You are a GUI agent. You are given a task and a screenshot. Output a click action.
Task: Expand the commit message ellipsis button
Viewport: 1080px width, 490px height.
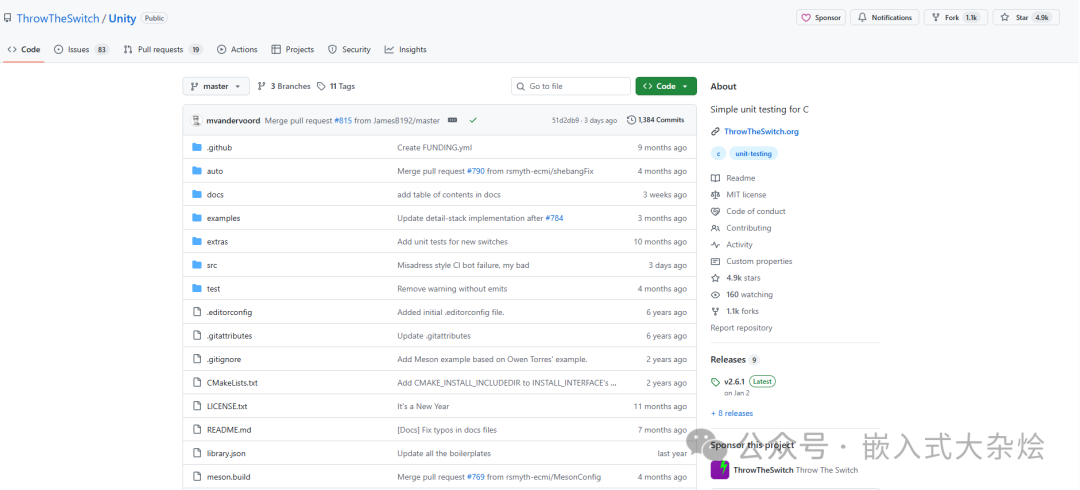tap(453, 120)
